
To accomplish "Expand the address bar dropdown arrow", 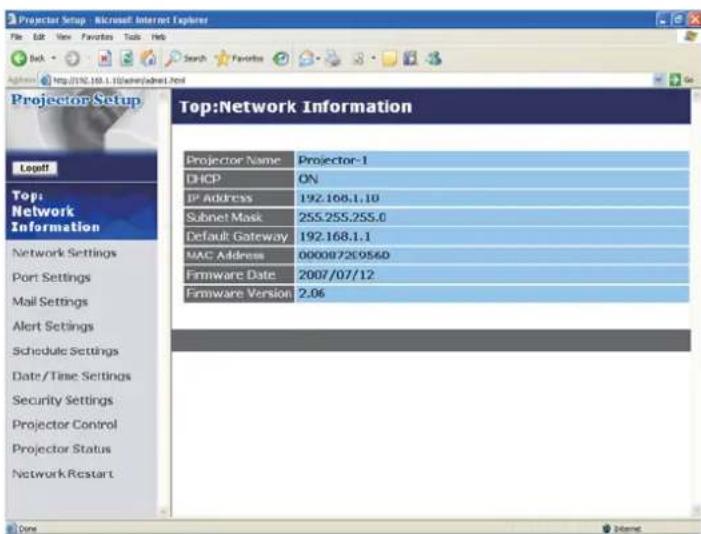I will tap(658, 81).
